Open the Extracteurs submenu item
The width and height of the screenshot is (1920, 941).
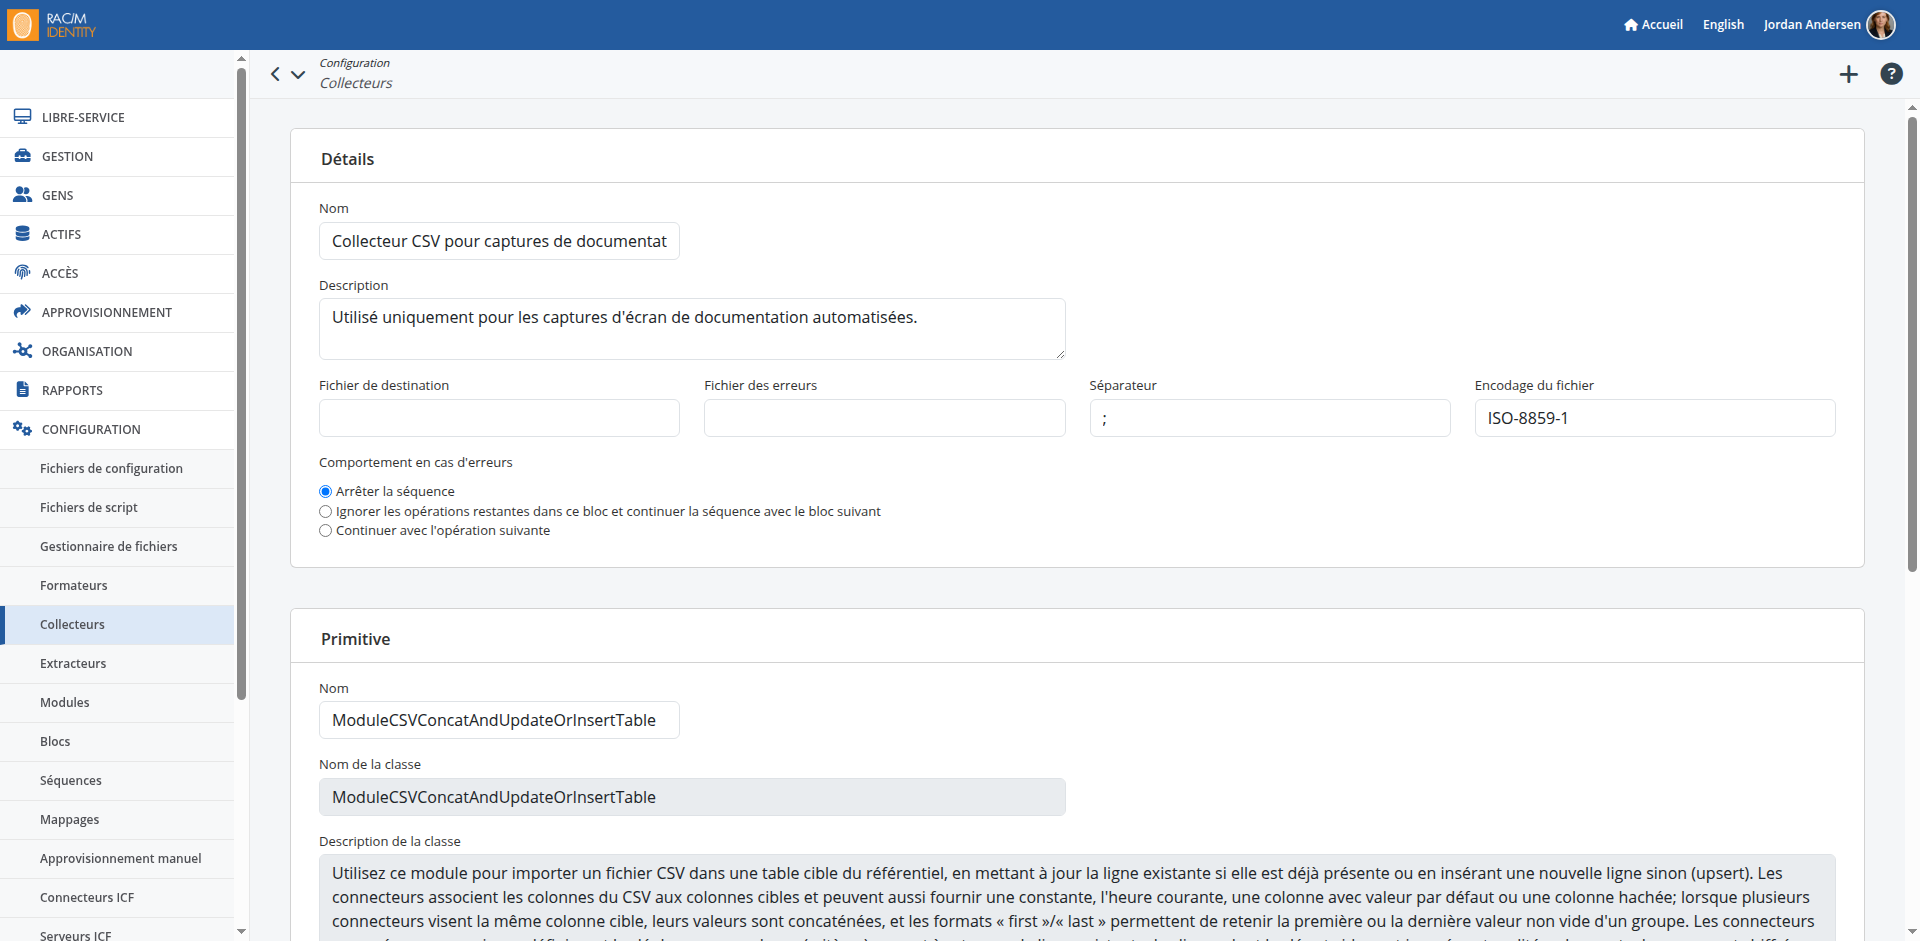[117, 664]
